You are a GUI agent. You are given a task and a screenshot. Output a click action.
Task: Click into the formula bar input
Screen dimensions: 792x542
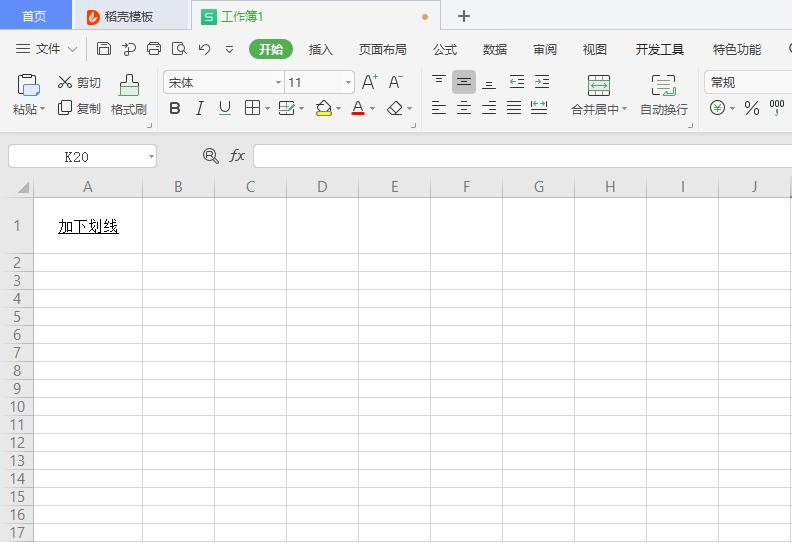point(522,156)
